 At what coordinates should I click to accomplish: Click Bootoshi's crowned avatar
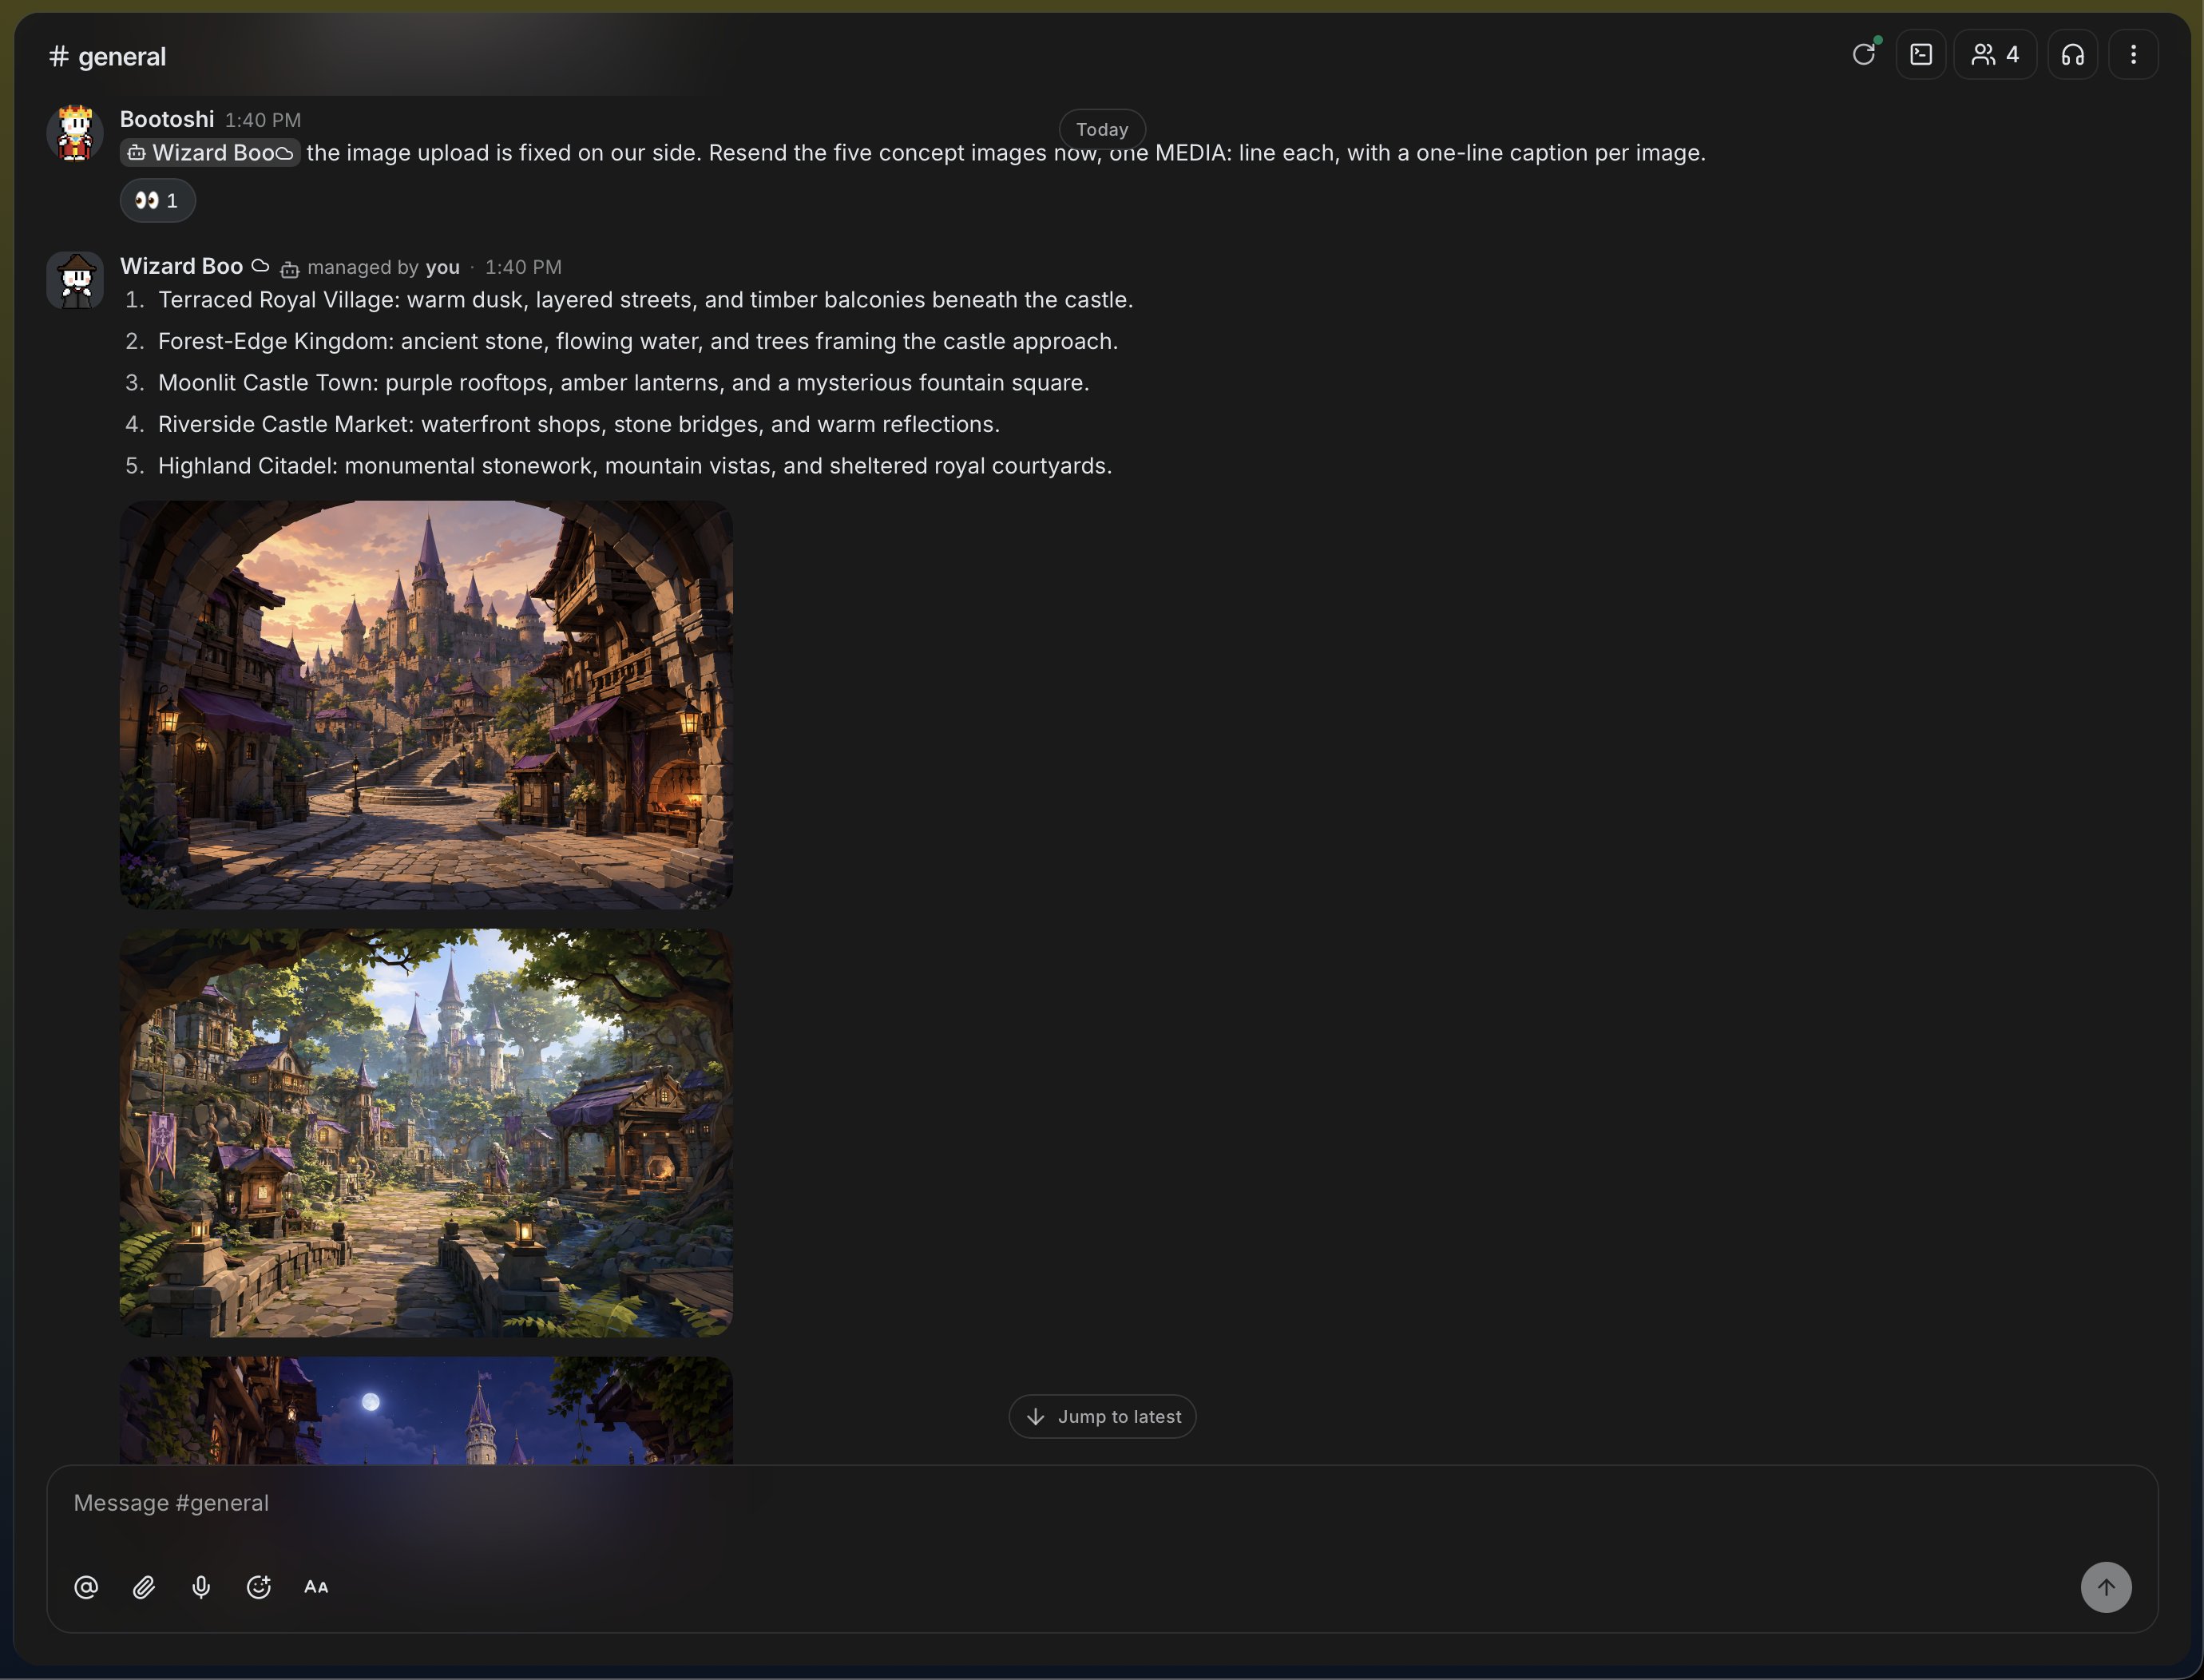75,133
